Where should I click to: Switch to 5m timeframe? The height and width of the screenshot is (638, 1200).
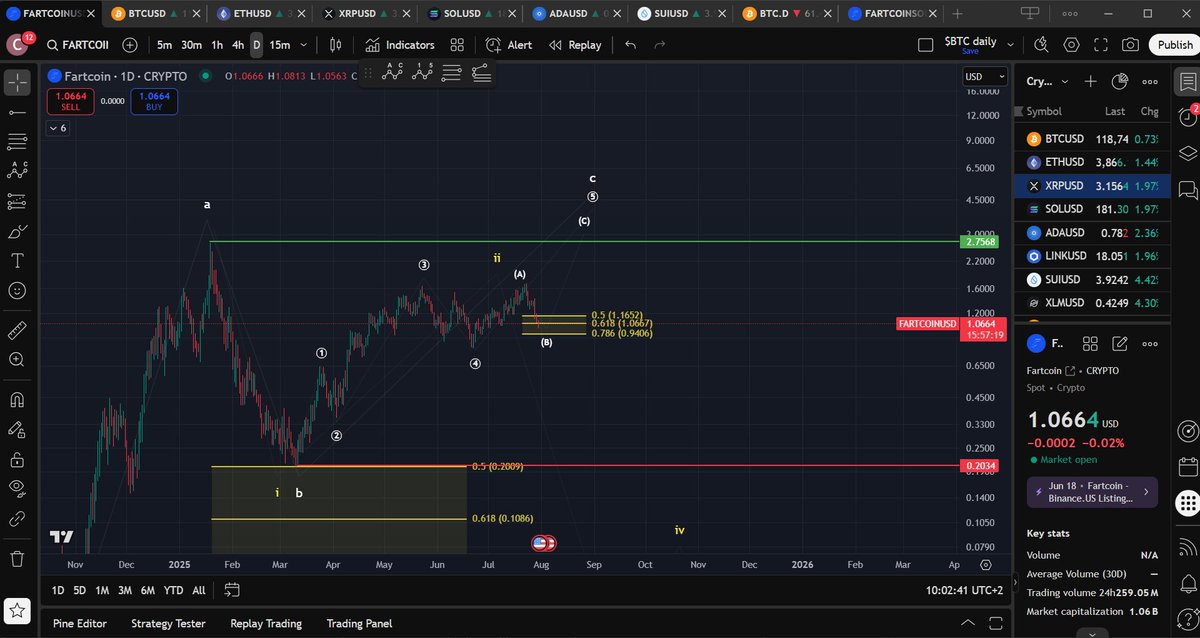click(164, 45)
